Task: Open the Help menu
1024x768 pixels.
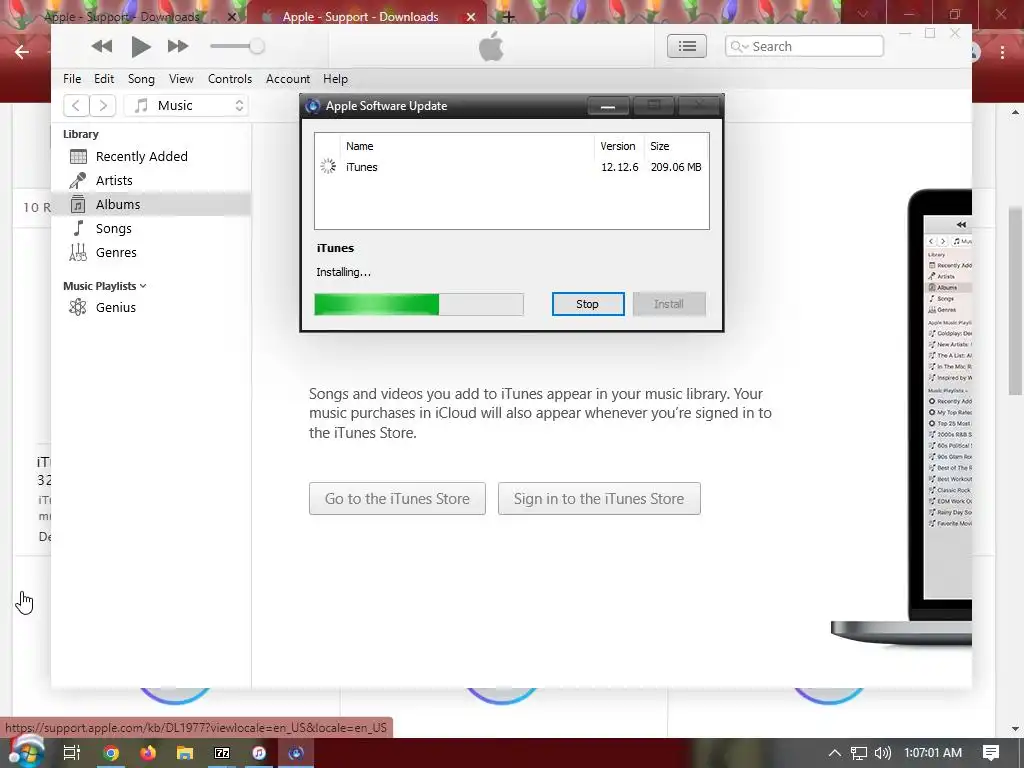Action: [x=335, y=79]
